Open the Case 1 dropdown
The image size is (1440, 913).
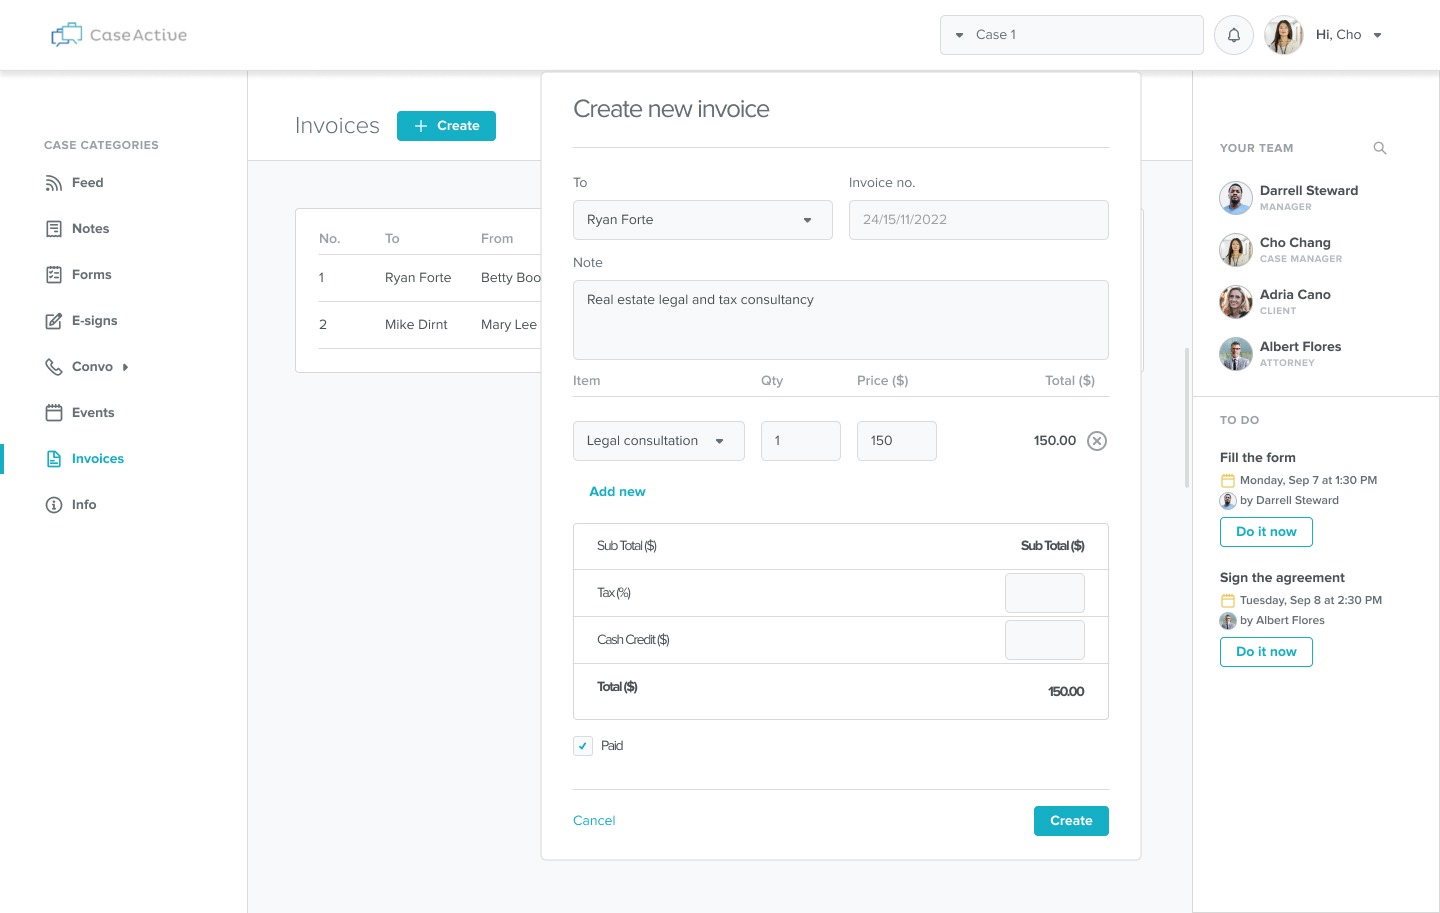click(x=1070, y=35)
